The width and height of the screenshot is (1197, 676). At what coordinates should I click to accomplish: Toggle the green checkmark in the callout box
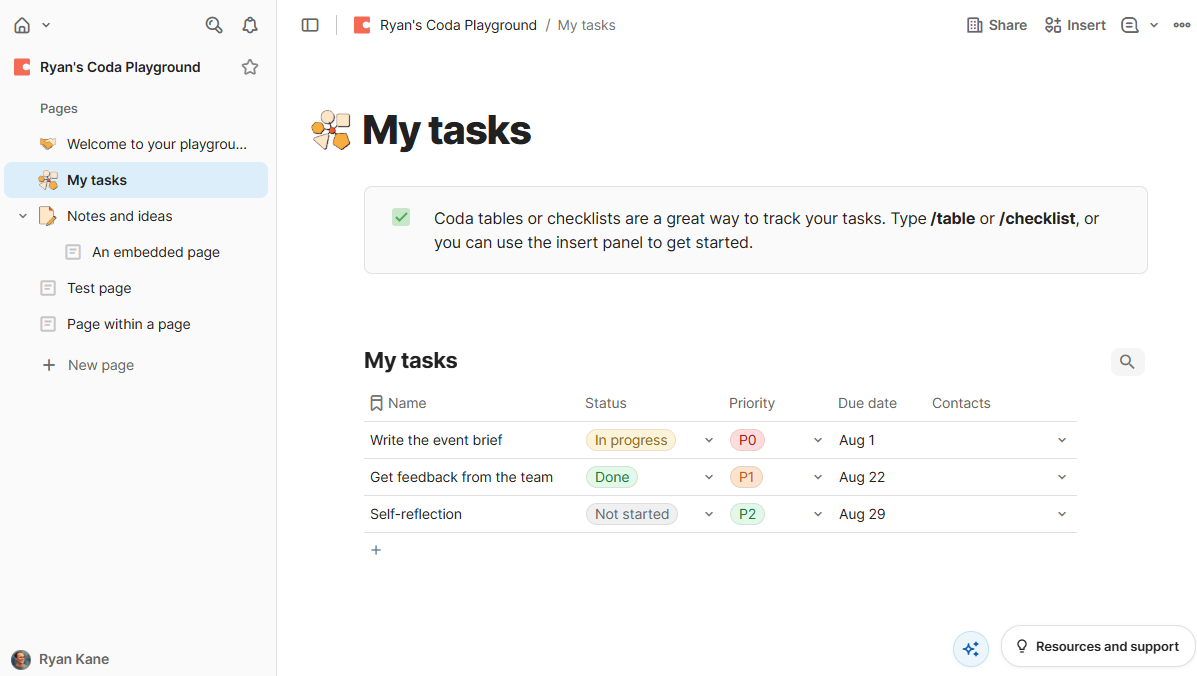tap(400, 216)
